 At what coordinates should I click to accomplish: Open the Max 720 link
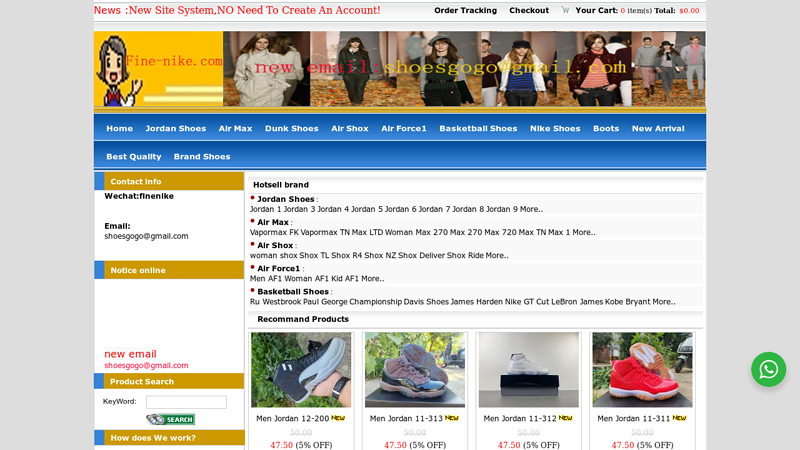coord(501,232)
